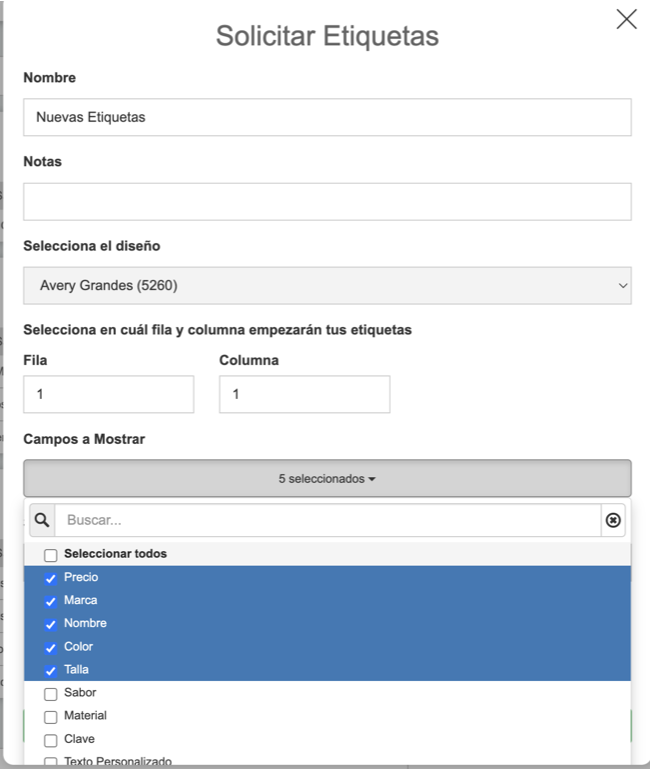Expand the 5 seleccionados dropdown
The image size is (651, 769).
pyautogui.click(x=327, y=478)
